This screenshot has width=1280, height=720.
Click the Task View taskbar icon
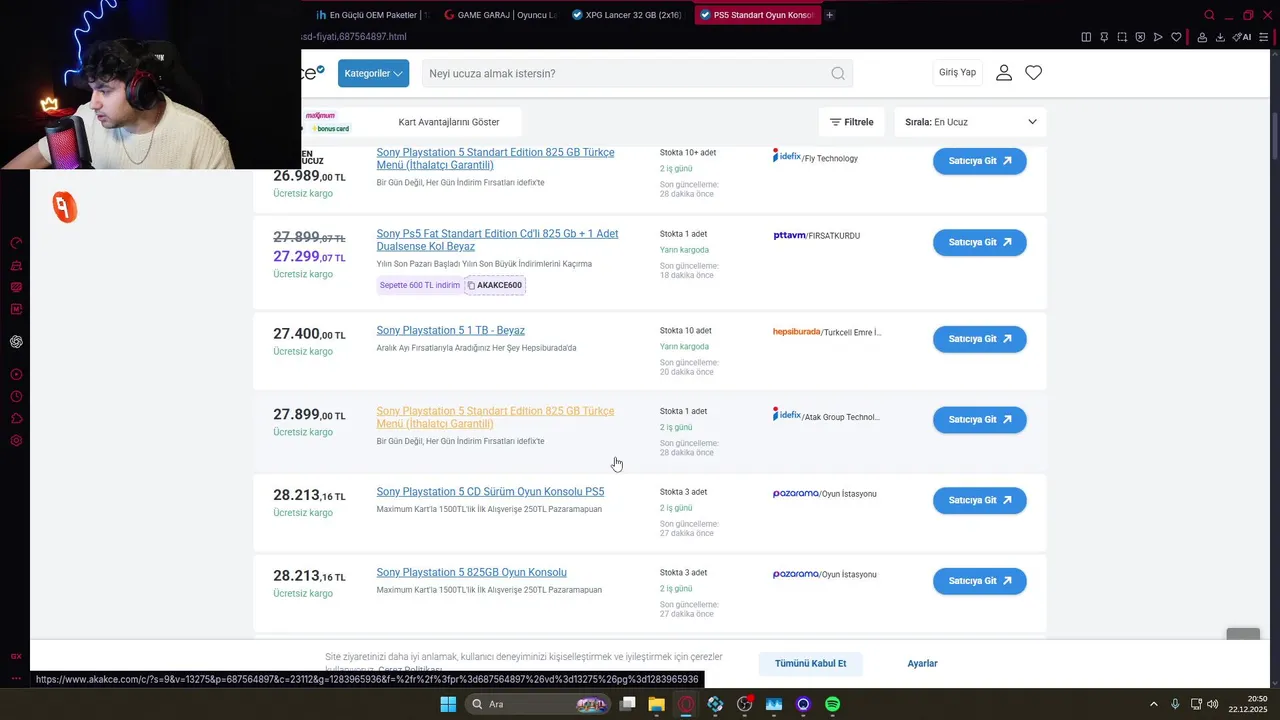(x=627, y=704)
